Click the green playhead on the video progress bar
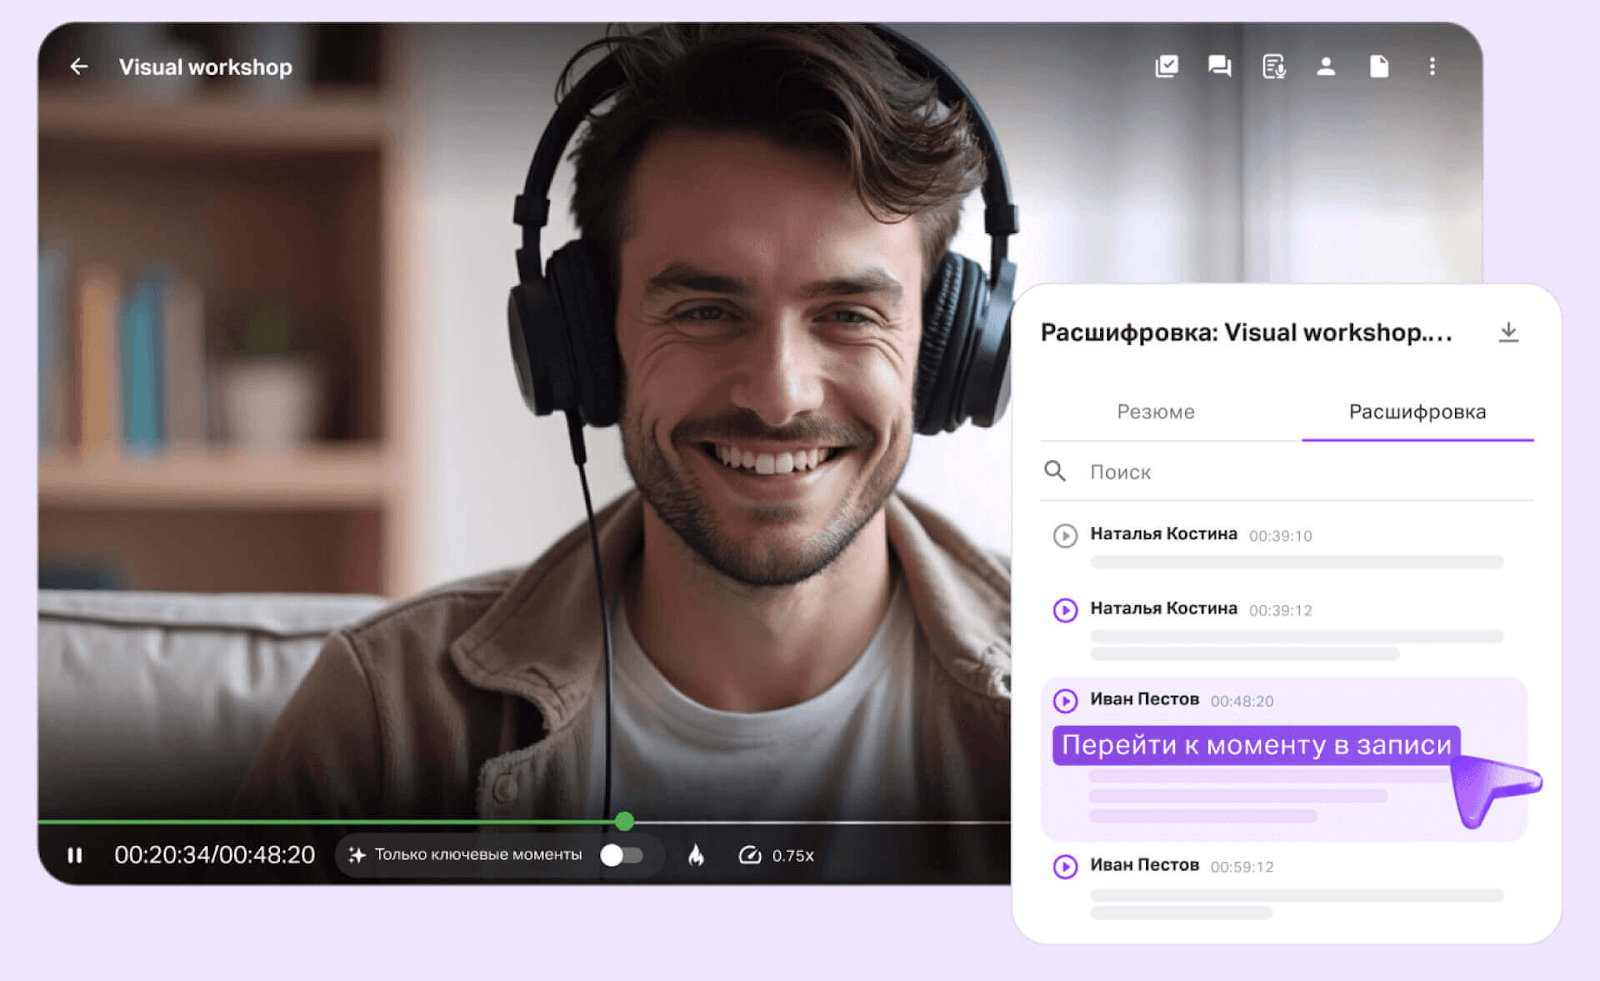This screenshot has width=1600, height=981. (x=624, y=821)
